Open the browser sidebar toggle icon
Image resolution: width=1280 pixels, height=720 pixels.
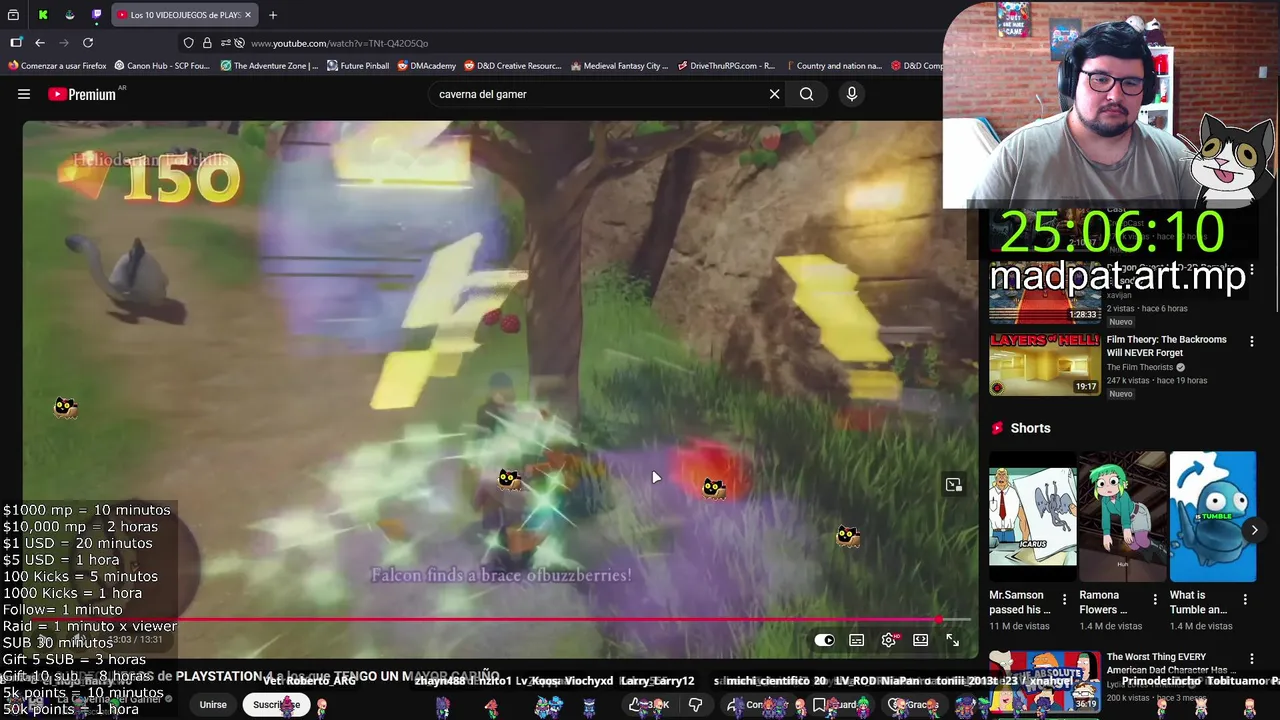click(x=16, y=43)
